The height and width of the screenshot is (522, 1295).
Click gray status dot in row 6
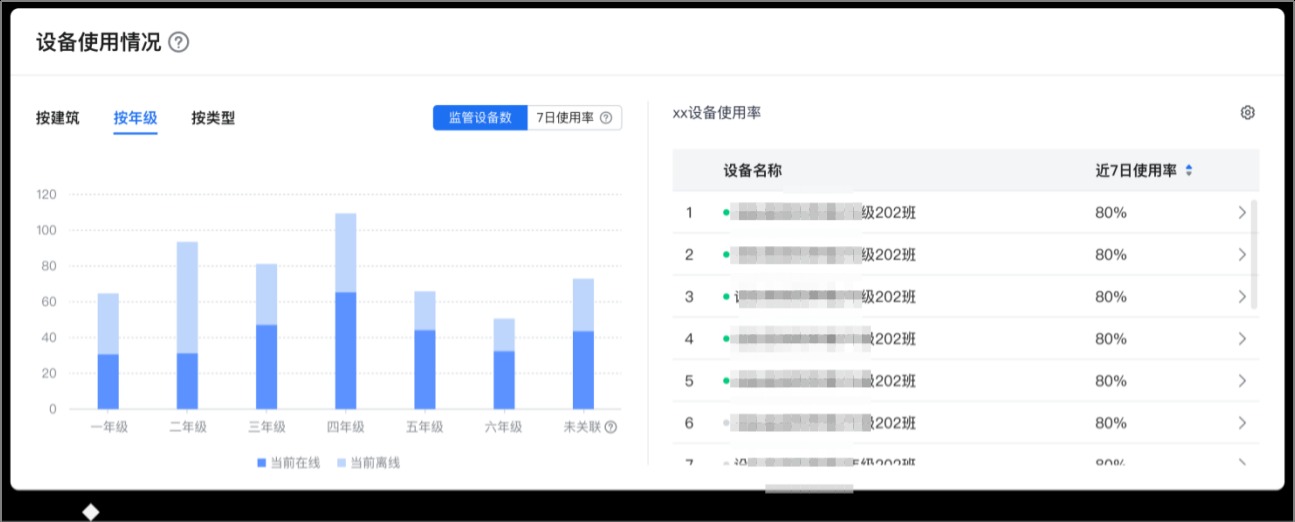[725, 423]
